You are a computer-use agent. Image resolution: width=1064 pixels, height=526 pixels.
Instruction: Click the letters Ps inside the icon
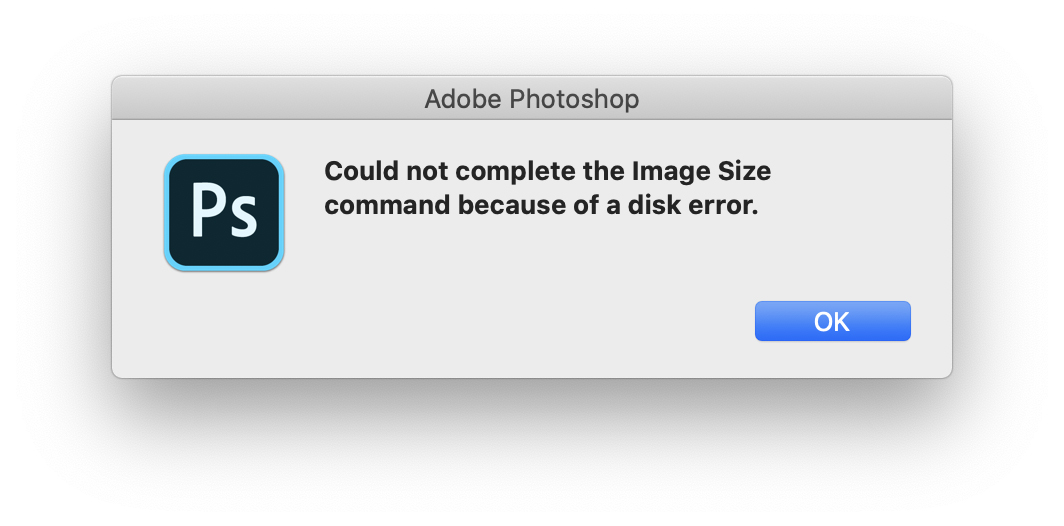click(224, 212)
